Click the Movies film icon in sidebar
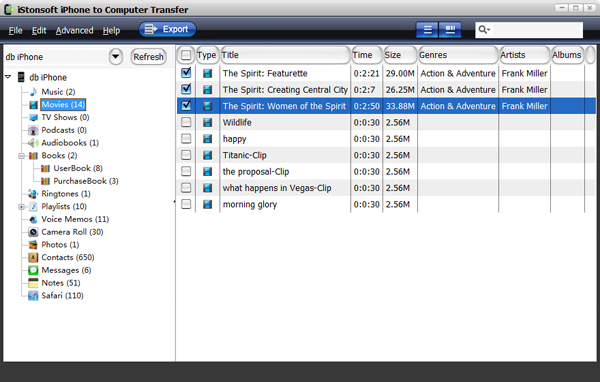Image resolution: width=600 pixels, height=382 pixels. point(33,104)
